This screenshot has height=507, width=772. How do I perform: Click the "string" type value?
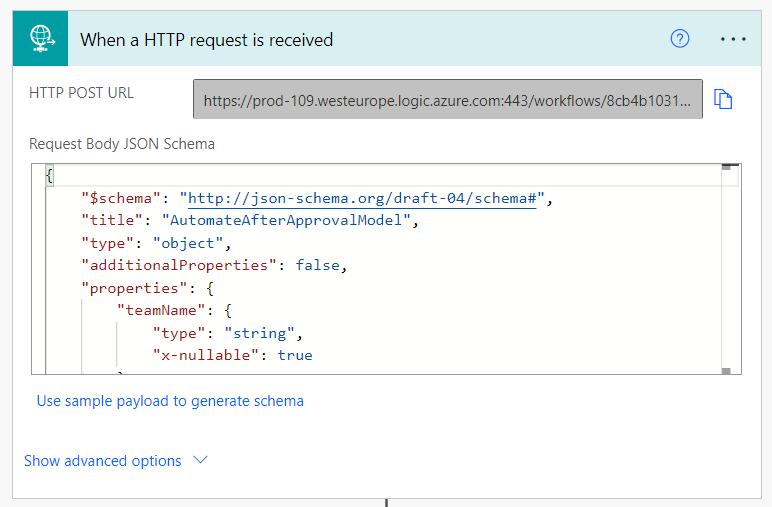[x=259, y=333]
